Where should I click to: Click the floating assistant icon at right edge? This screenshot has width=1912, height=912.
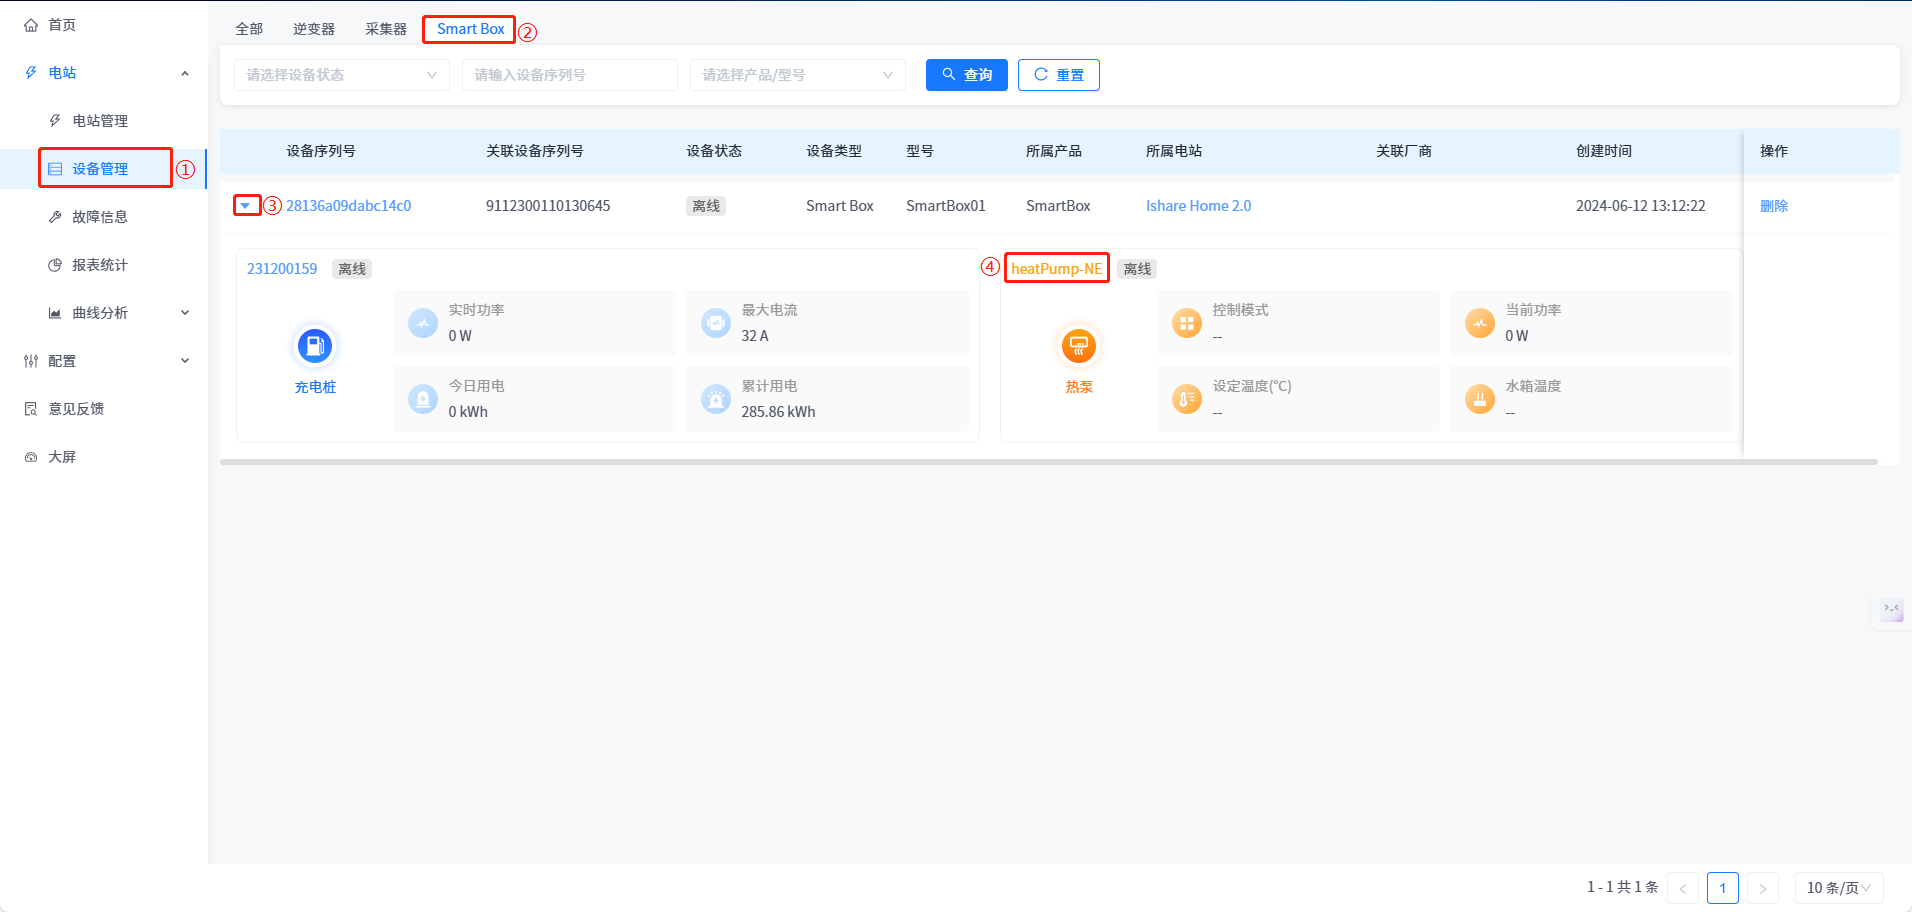coord(1891,609)
